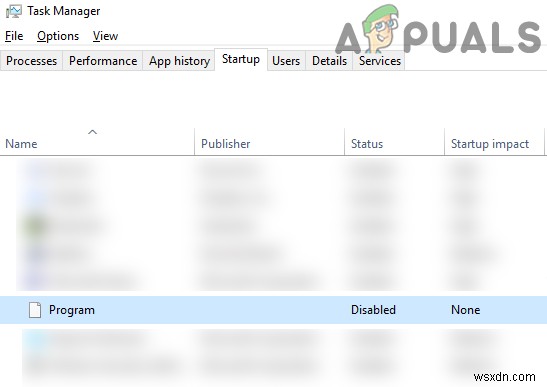Sort by the Startup impact column header
The width and height of the screenshot is (547, 387).
point(494,141)
